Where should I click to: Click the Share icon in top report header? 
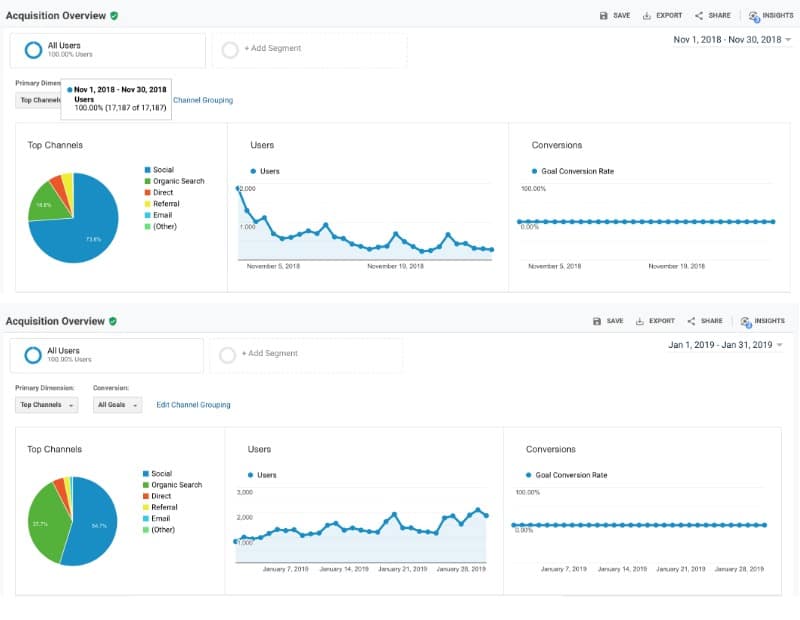699,16
